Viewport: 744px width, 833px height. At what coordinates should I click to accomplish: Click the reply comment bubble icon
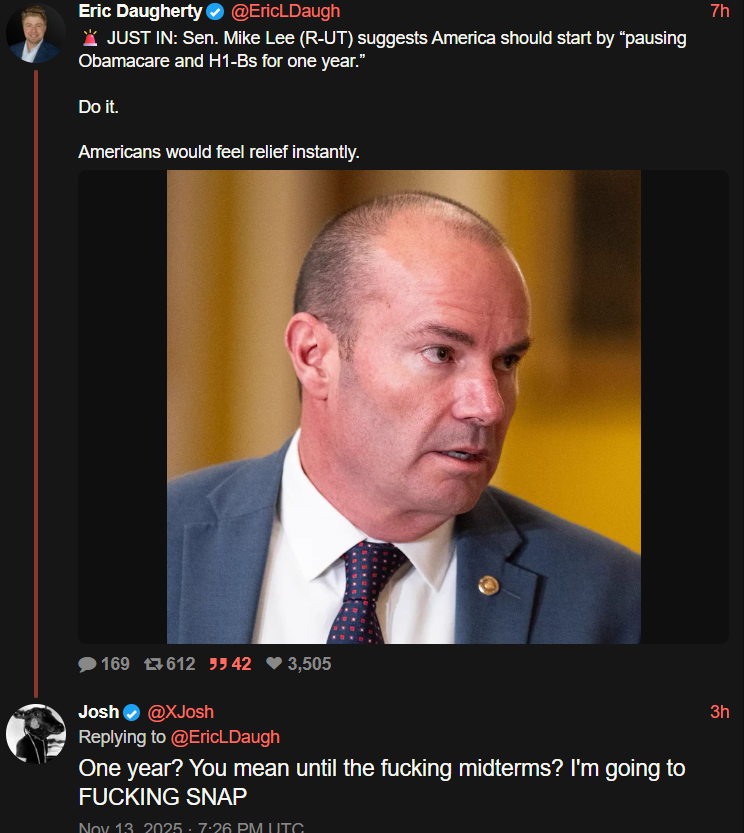click(87, 664)
